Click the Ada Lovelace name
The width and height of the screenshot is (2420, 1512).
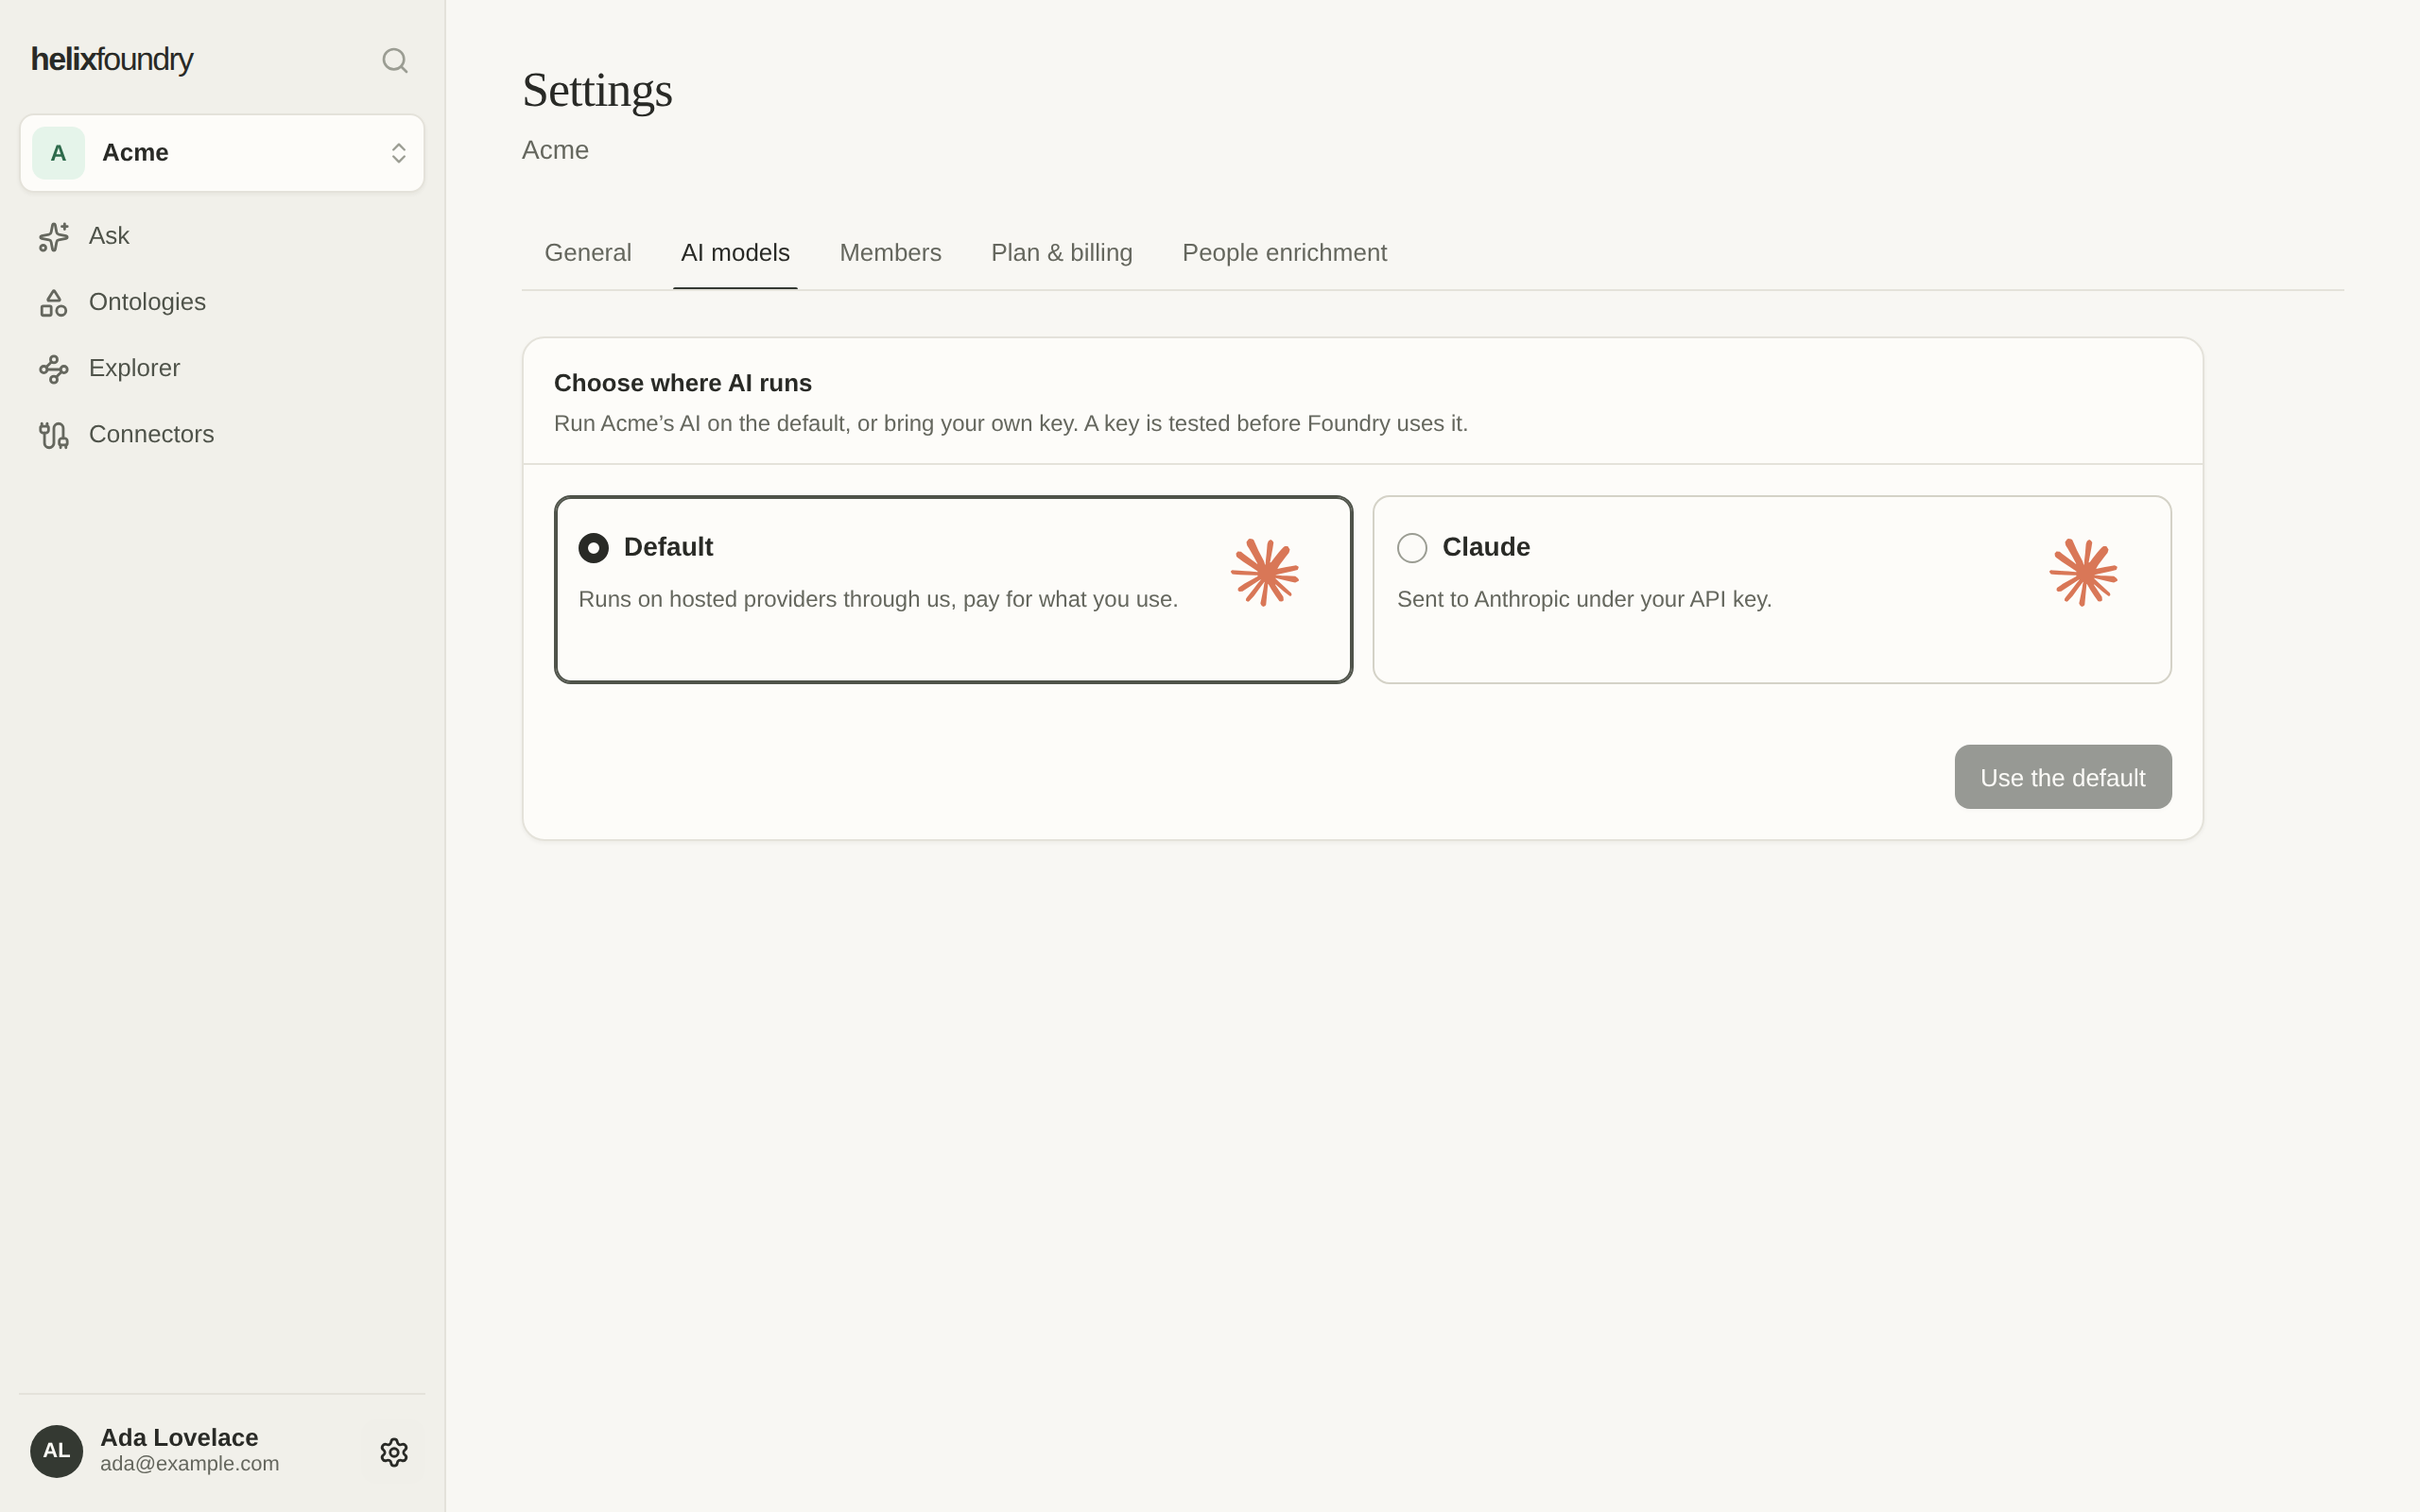[179, 1437]
